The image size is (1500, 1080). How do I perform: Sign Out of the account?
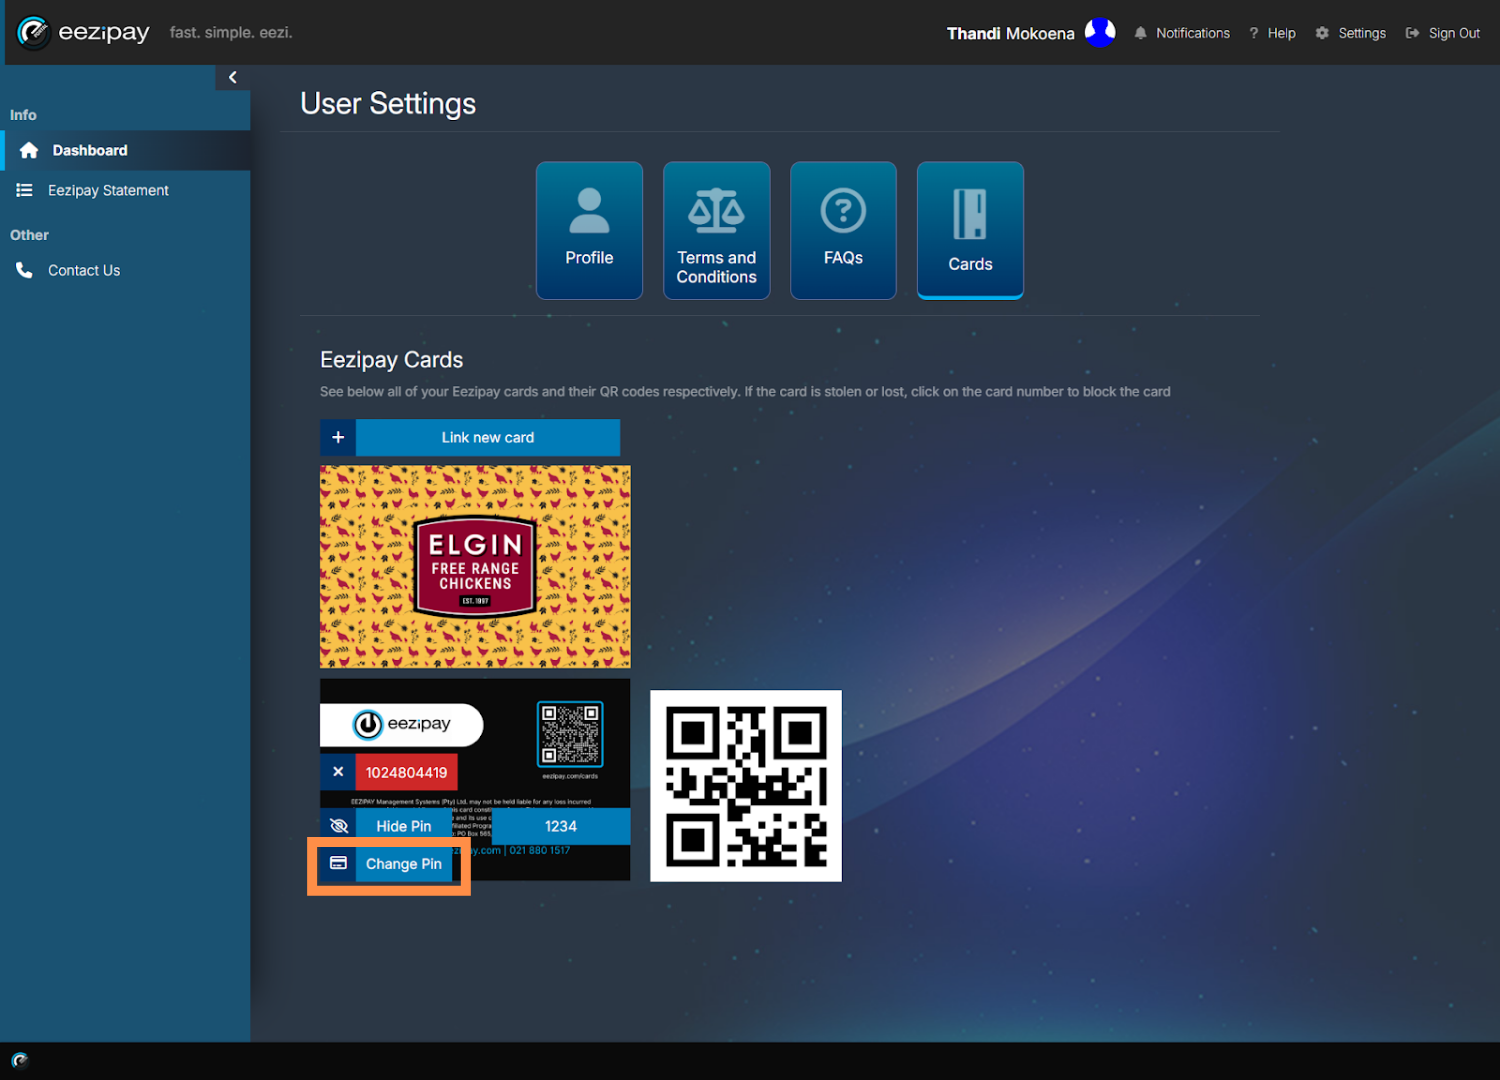pyautogui.click(x=1442, y=33)
